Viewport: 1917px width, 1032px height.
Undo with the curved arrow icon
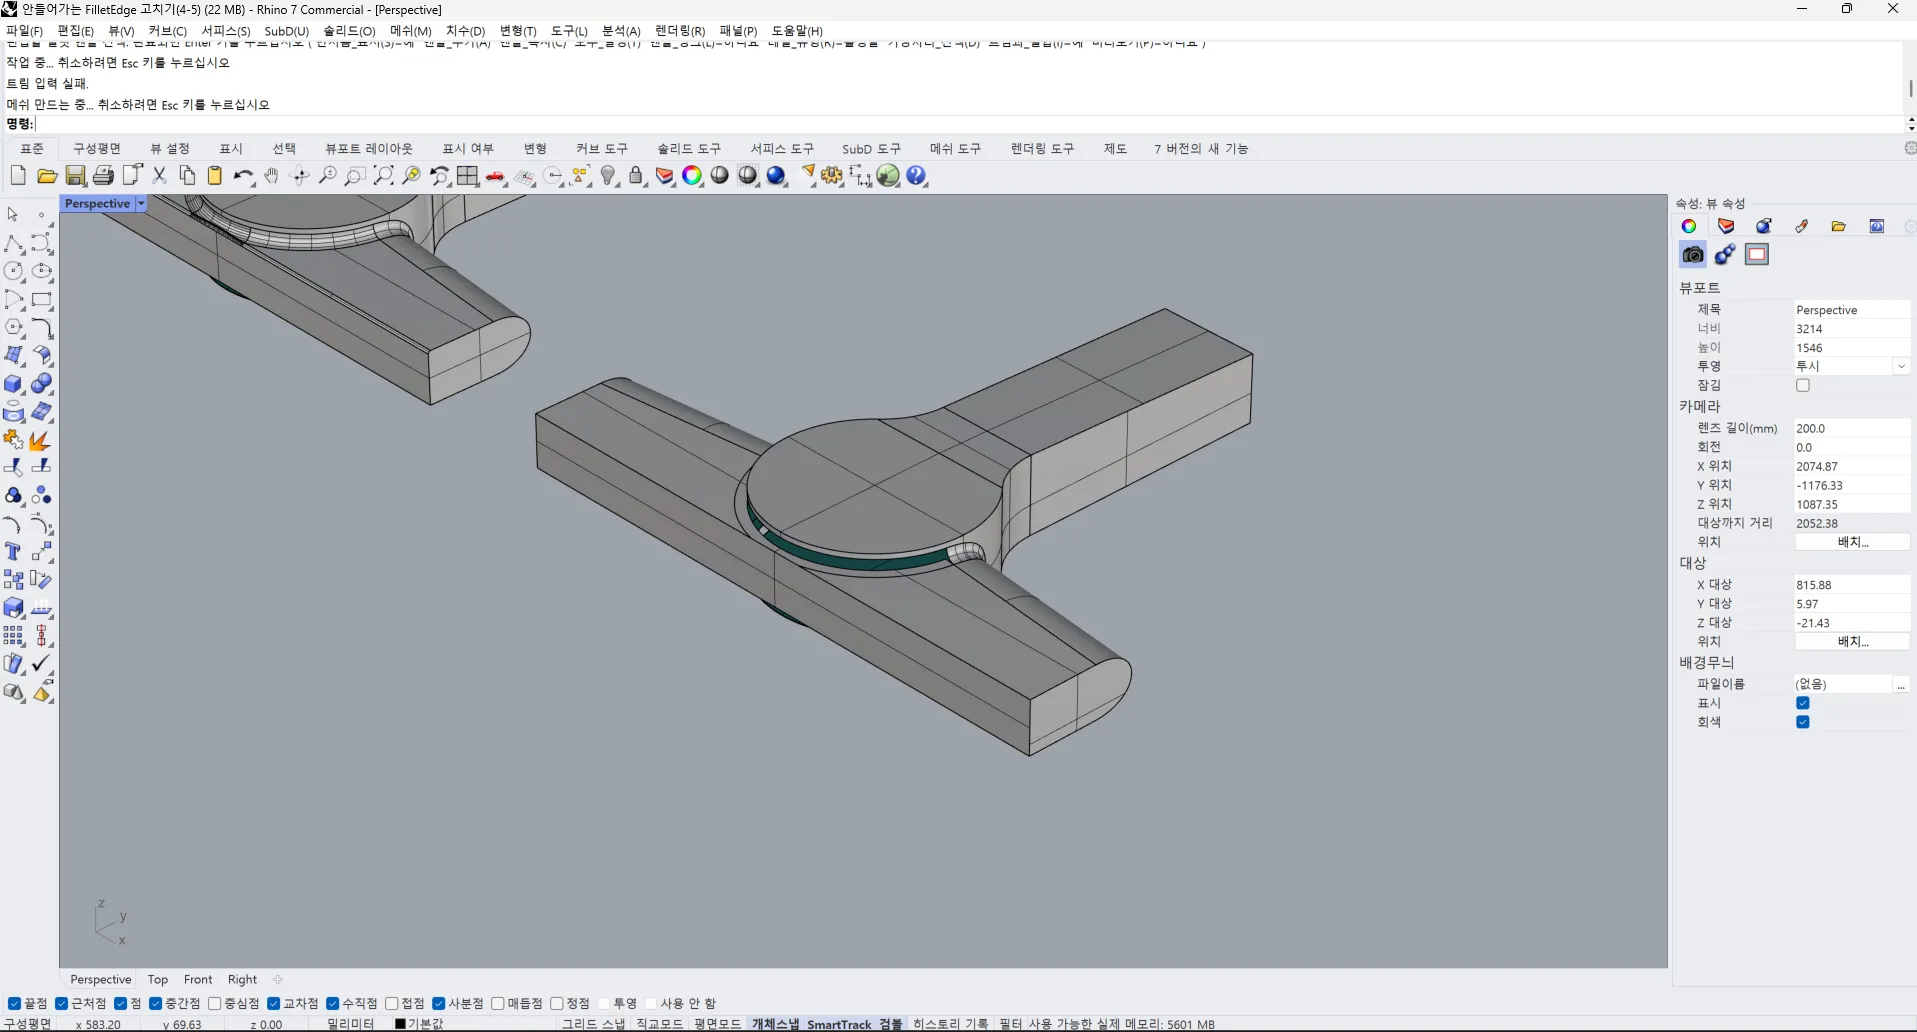(x=243, y=176)
